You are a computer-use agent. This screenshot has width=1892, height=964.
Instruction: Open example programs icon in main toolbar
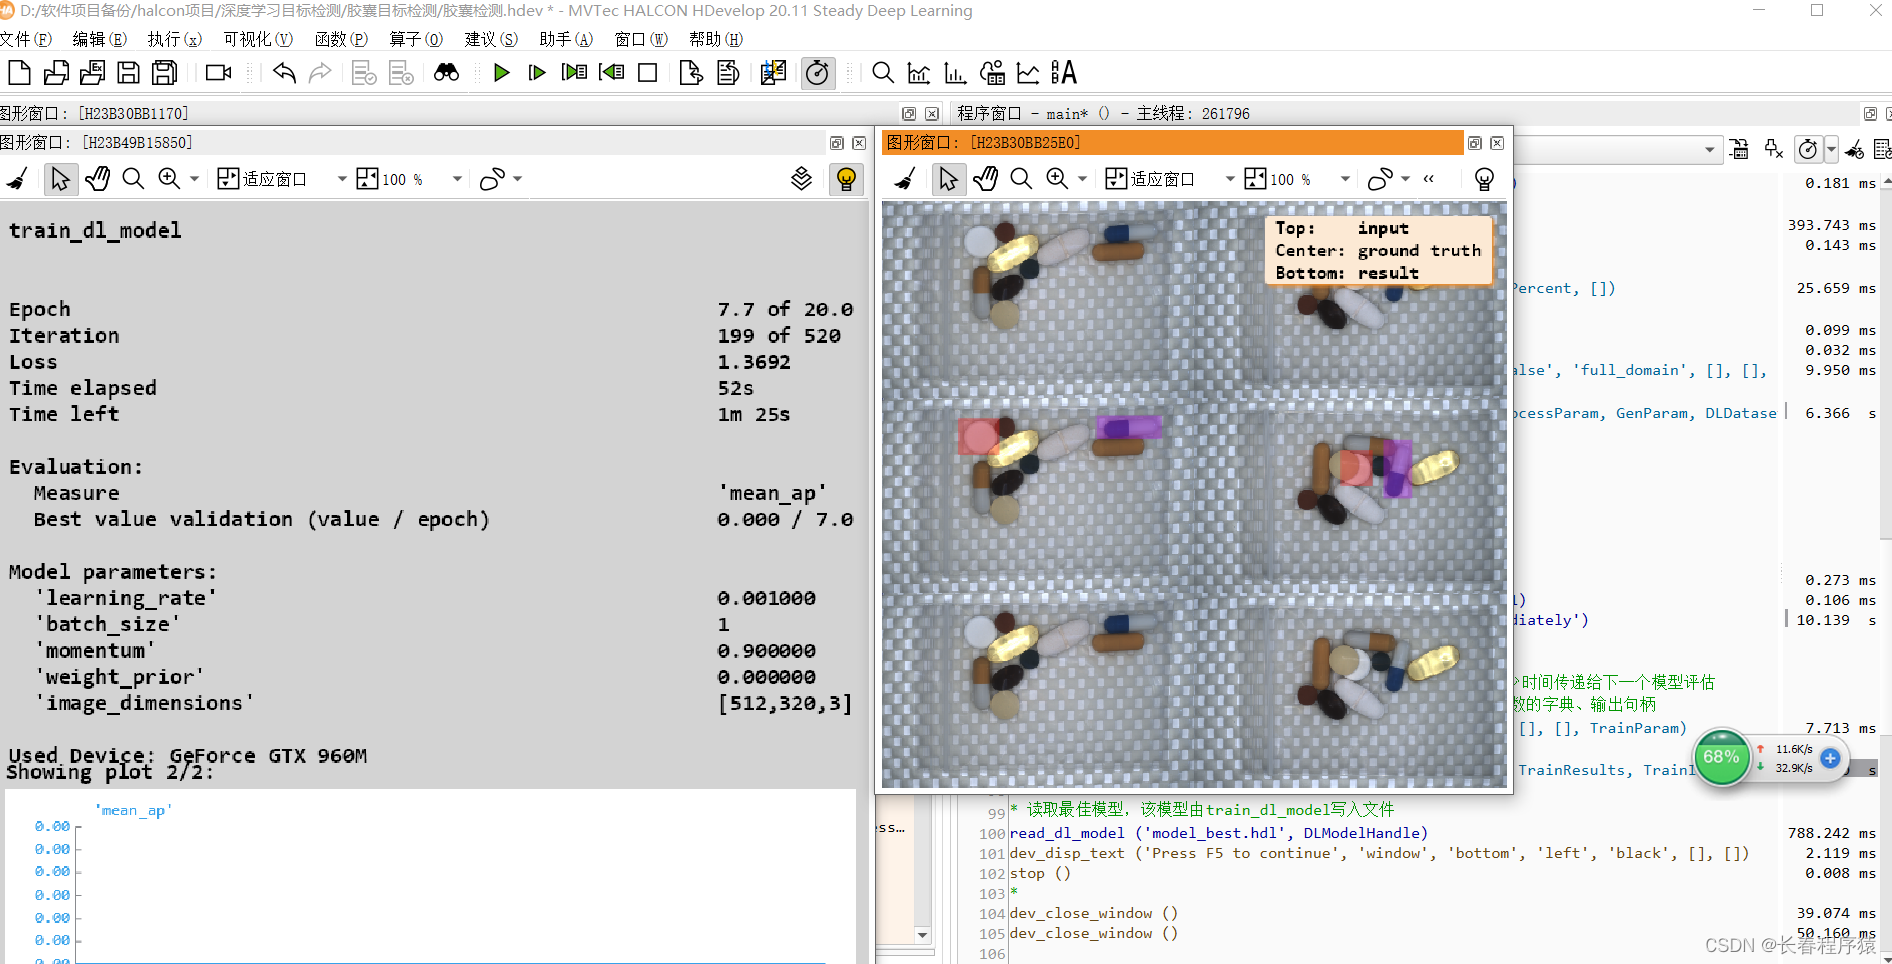(93, 73)
